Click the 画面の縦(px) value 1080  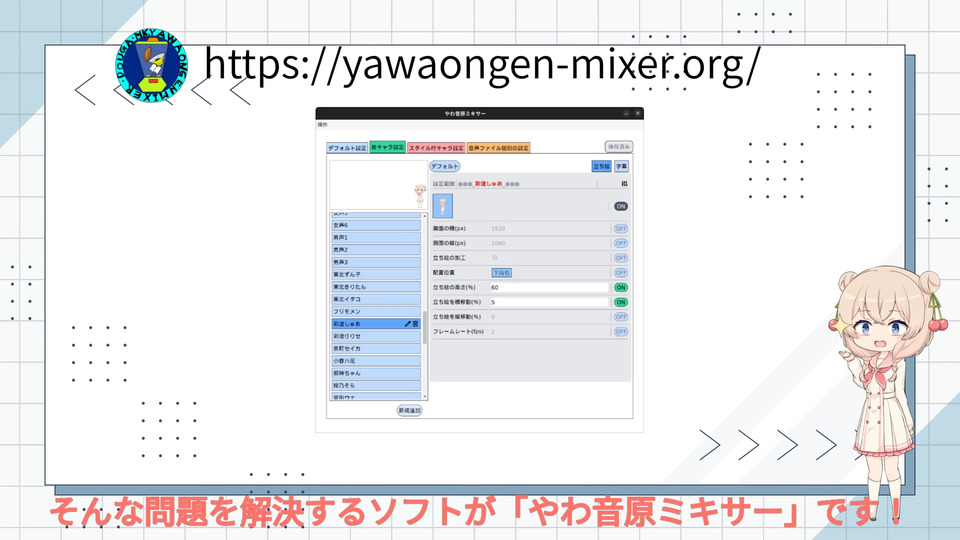[x=498, y=243]
